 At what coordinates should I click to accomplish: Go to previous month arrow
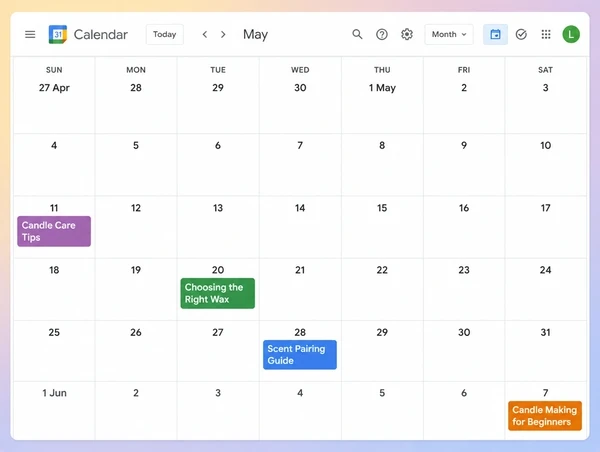[x=205, y=34]
